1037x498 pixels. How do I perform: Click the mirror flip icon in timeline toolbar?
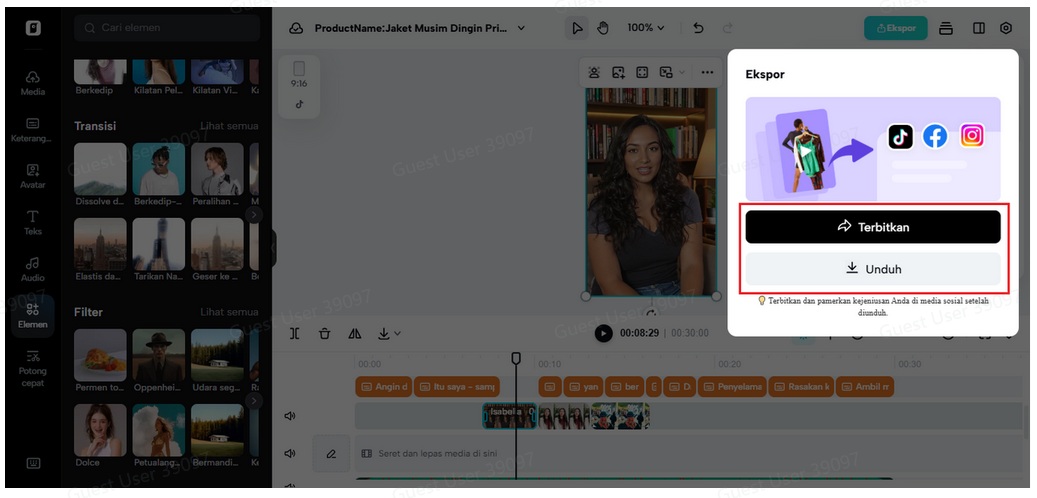click(x=354, y=334)
